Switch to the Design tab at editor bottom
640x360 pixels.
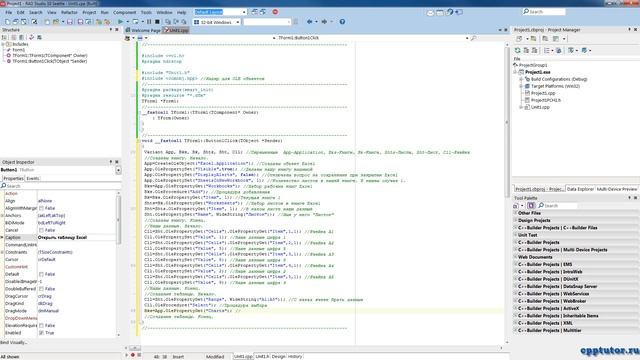pyautogui.click(x=278, y=357)
